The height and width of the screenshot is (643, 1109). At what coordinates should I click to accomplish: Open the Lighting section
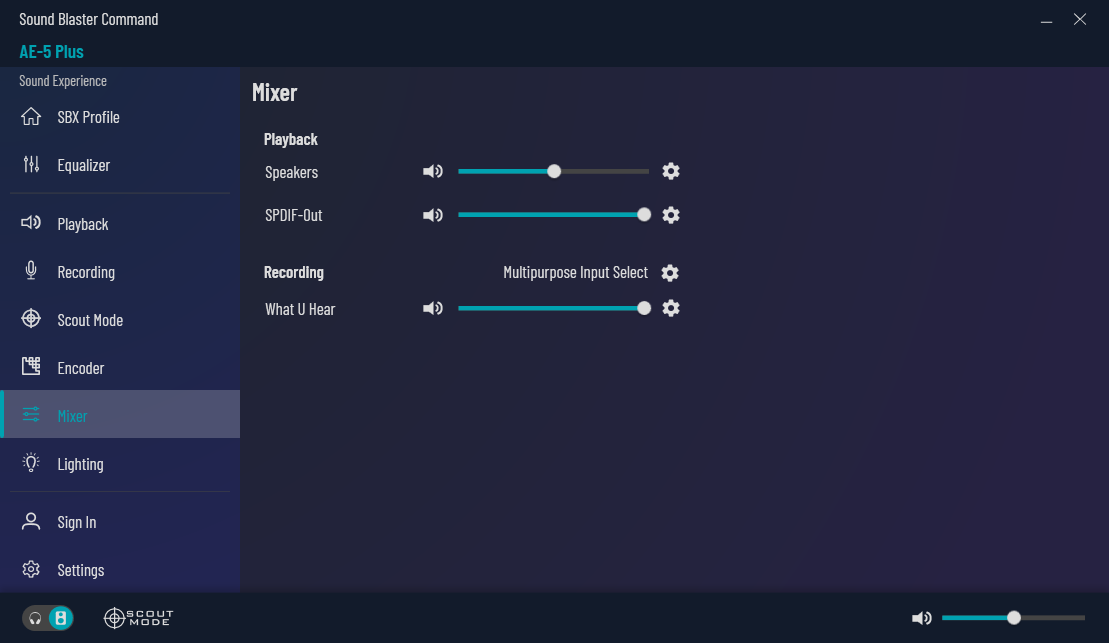click(120, 463)
